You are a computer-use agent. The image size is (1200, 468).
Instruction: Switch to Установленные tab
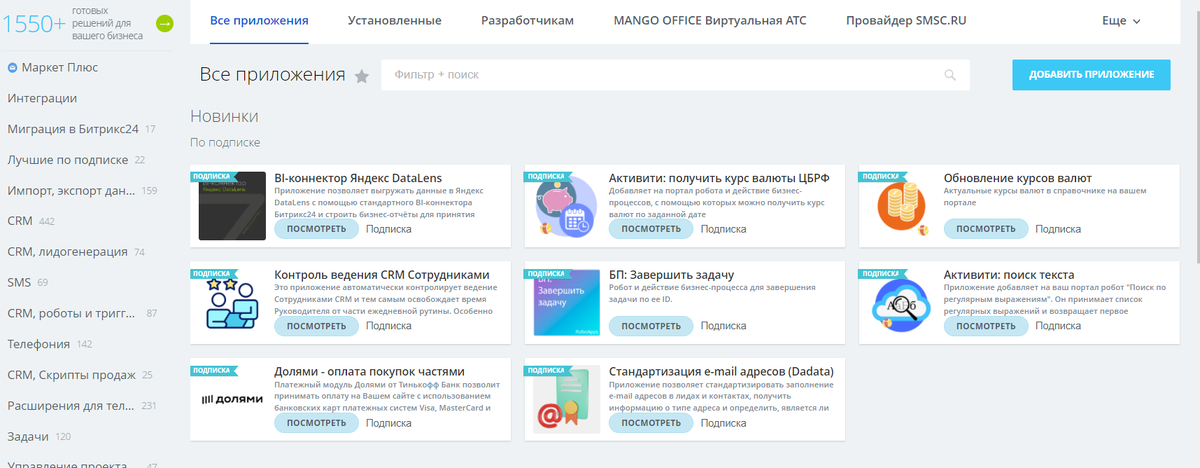pyautogui.click(x=395, y=21)
